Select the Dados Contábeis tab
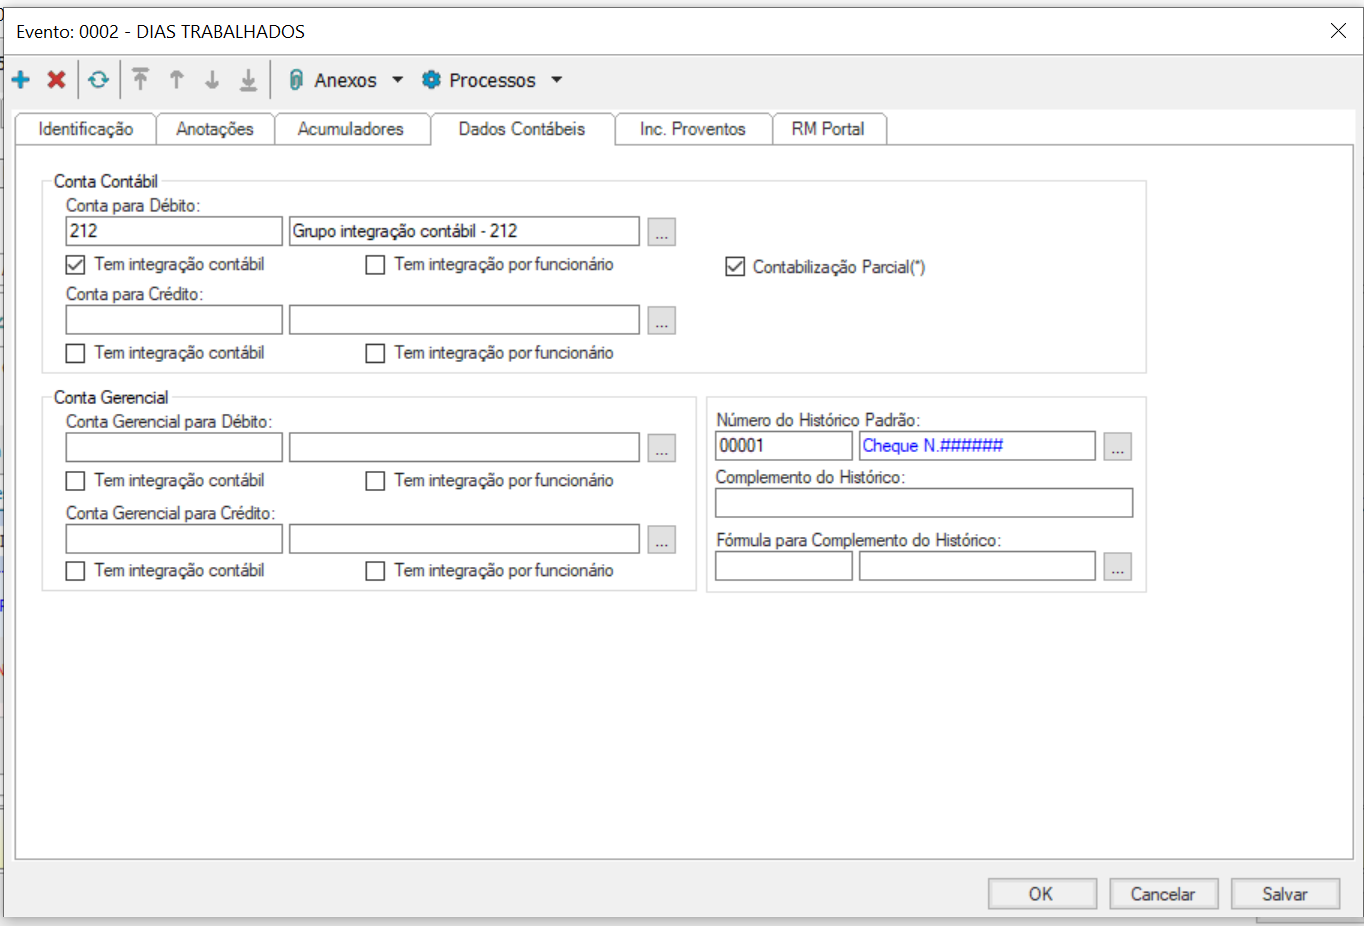 point(522,129)
